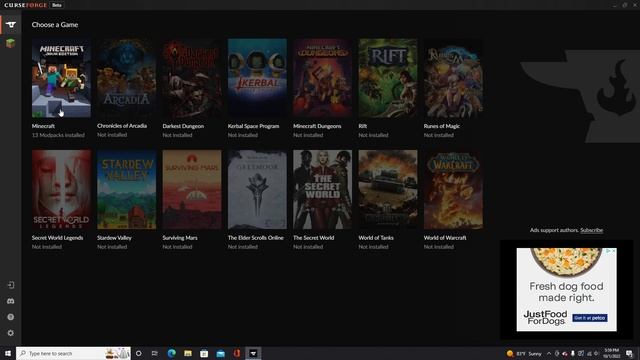Launch Microsoft Edge from the taskbar
Viewport: 640px width, 360px height.
click(171, 353)
